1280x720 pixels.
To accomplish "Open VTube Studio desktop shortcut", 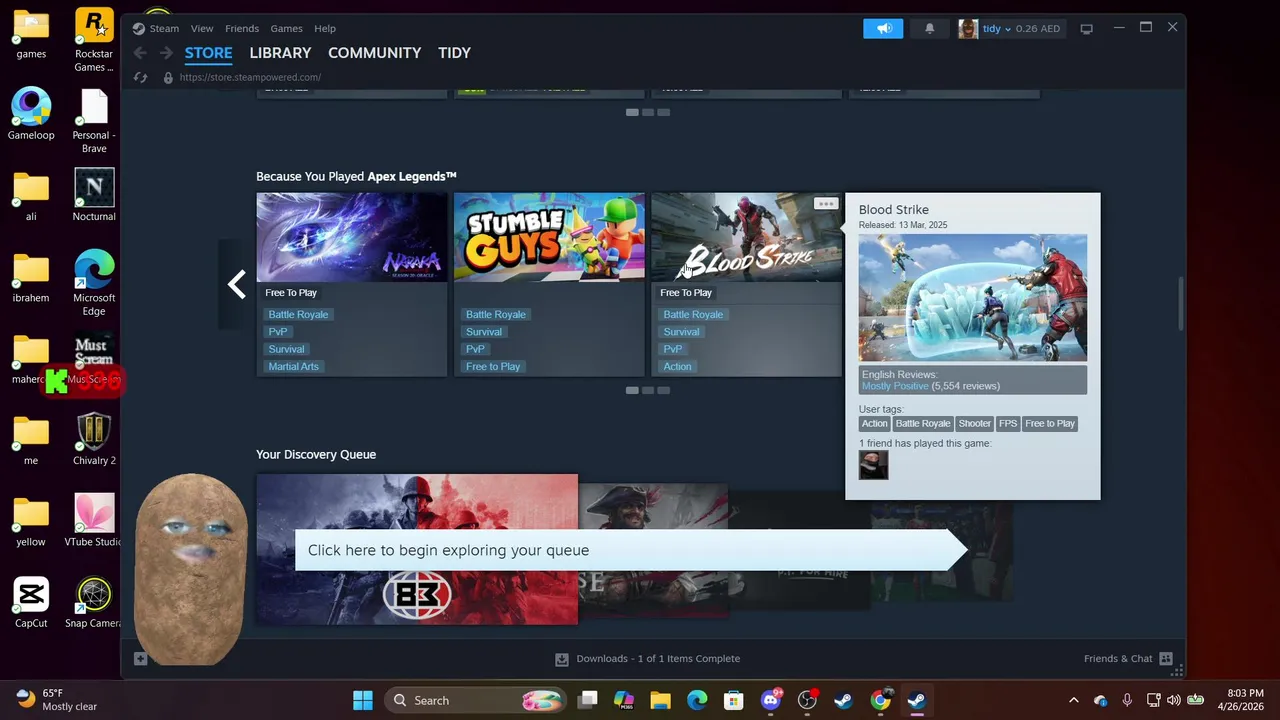I will coord(94,520).
